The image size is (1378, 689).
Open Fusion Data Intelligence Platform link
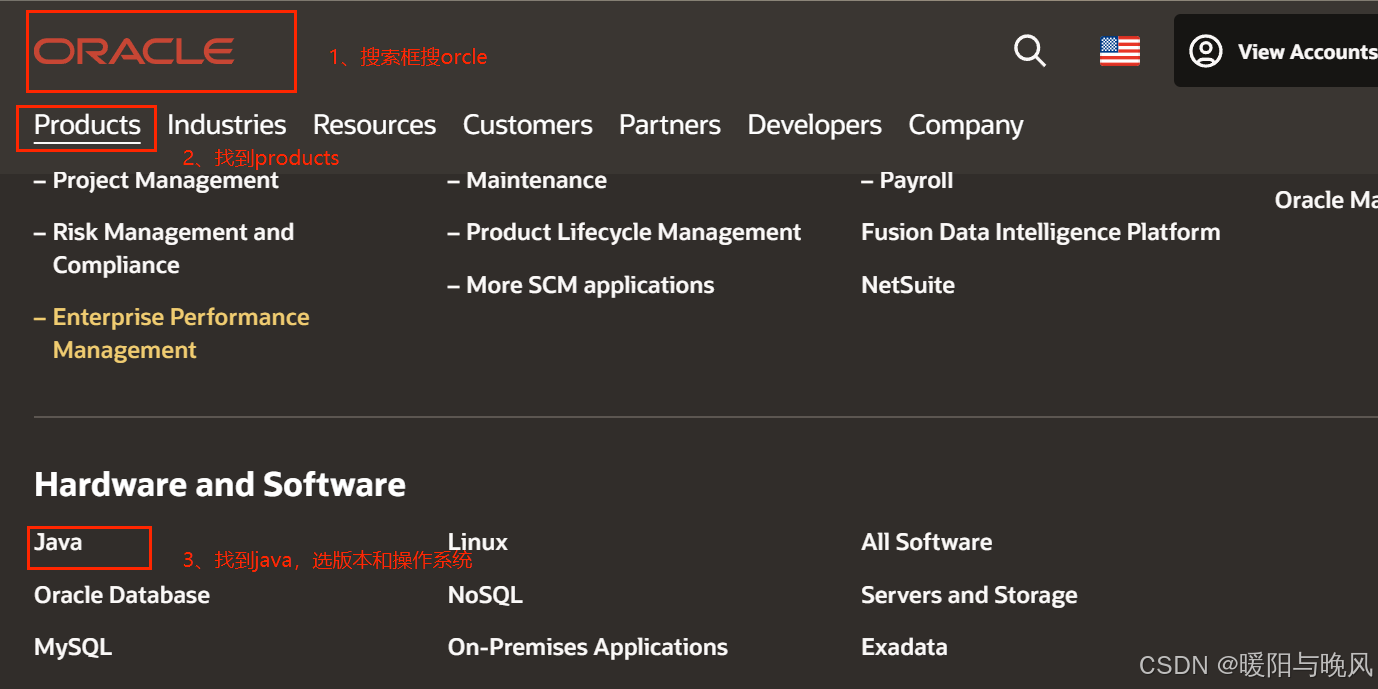(1041, 232)
